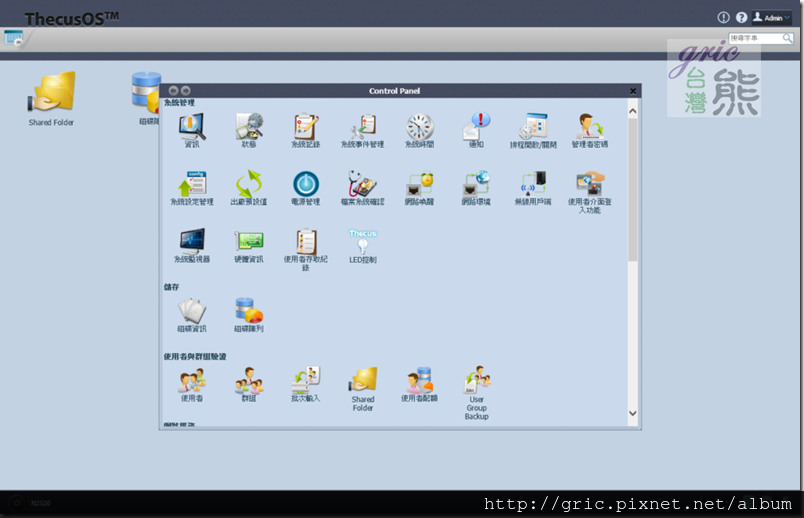The height and width of the screenshot is (518, 804).
Task: Open 網路環境 networking icon
Action: tap(476, 188)
